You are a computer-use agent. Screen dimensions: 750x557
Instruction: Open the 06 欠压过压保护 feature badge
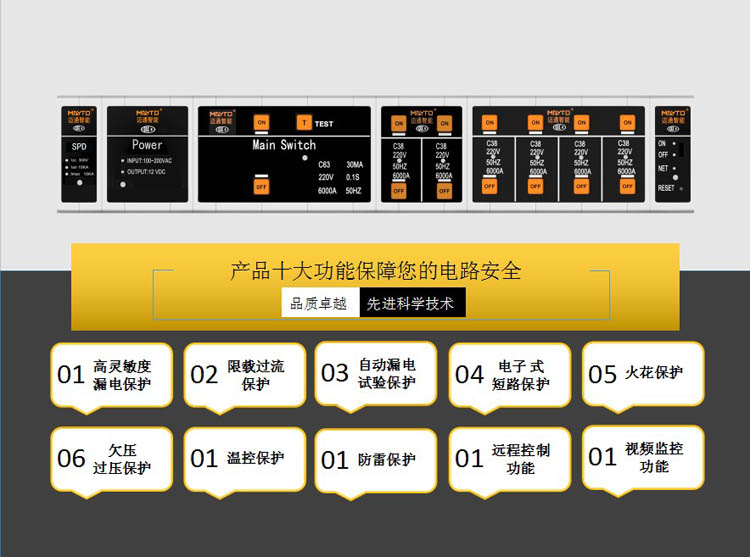111,459
